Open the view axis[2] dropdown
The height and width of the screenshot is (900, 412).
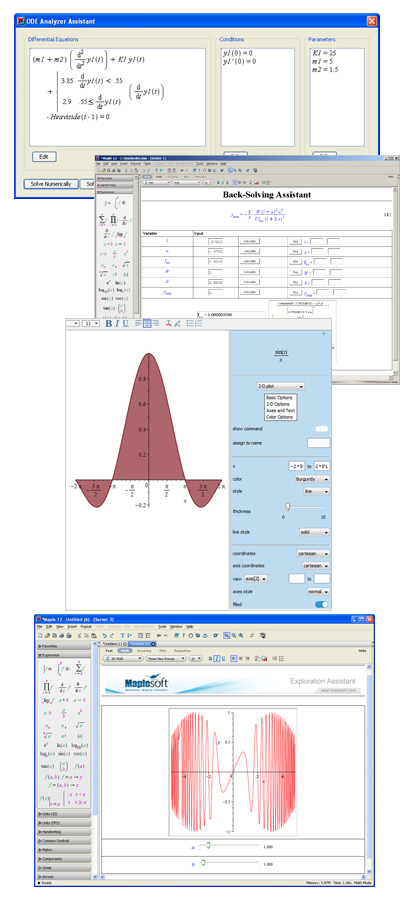[x=256, y=579]
